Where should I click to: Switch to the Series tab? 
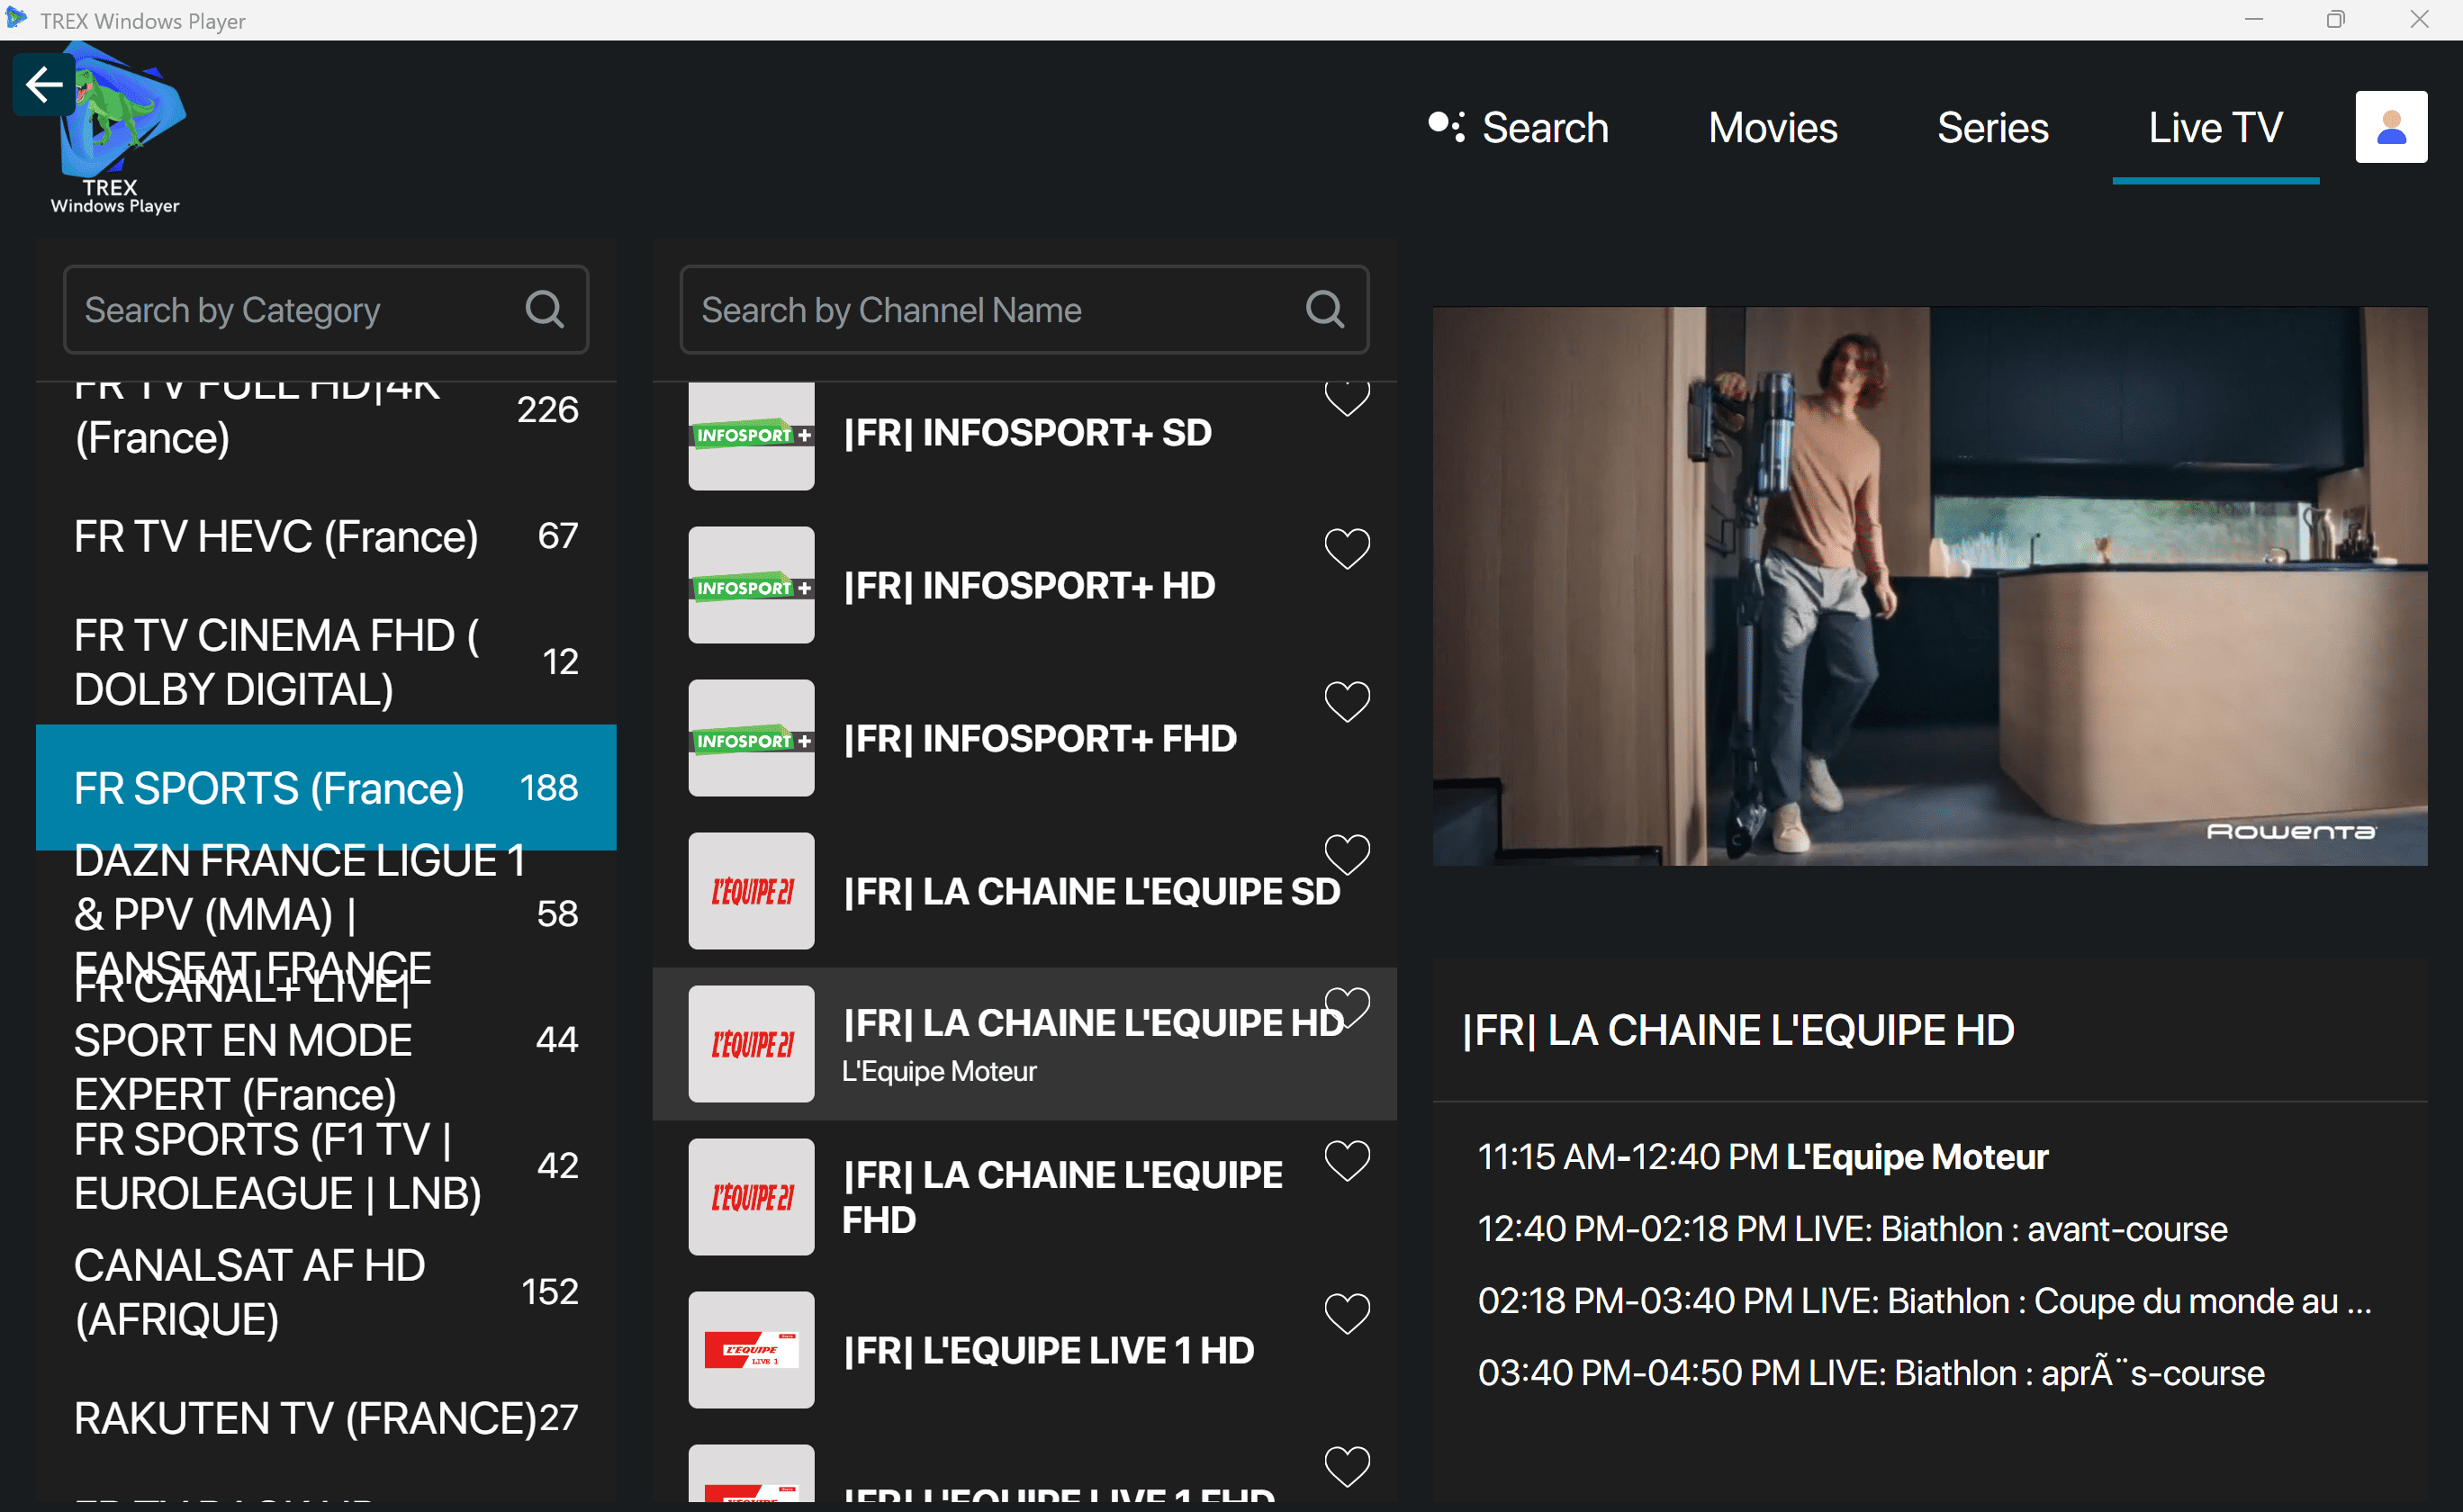(1992, 128)
